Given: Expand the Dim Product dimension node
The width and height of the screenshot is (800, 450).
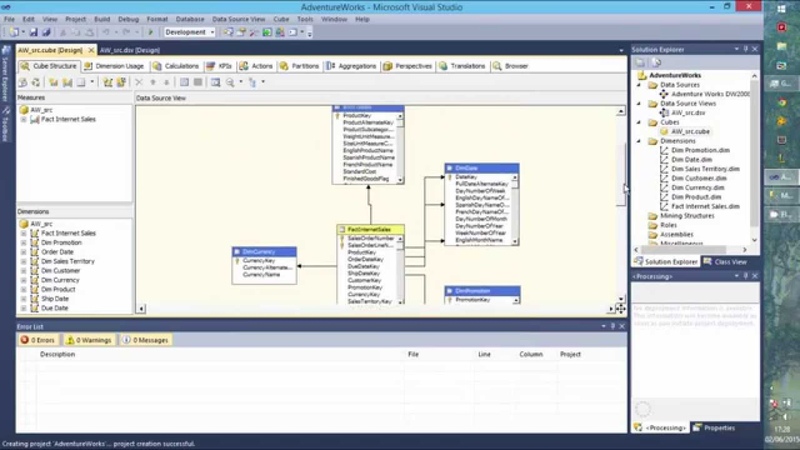Looking at the screenshot, I should tap(23, 289).
